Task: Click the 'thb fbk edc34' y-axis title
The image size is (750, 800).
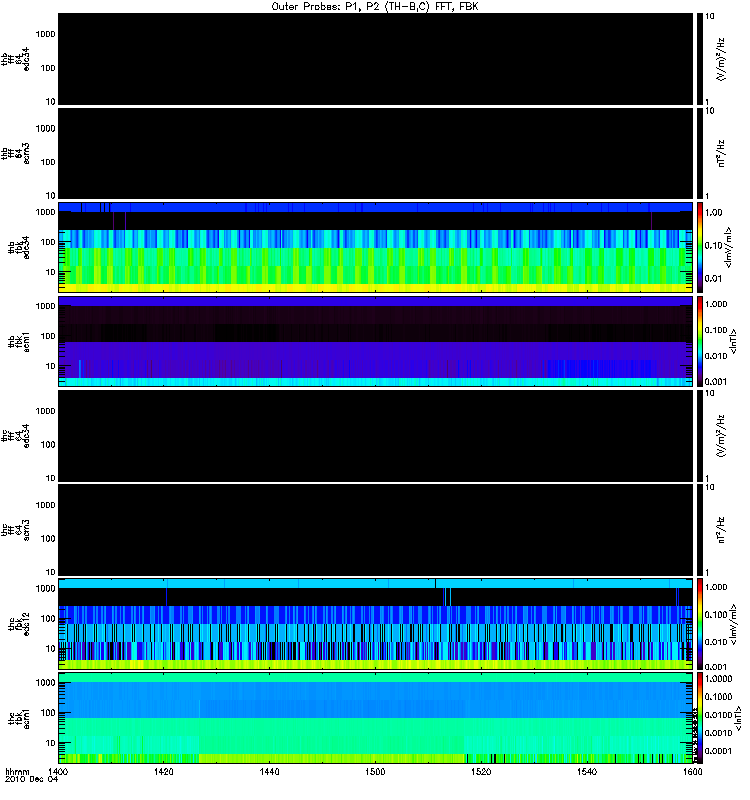Action: (x=19, y=247)
